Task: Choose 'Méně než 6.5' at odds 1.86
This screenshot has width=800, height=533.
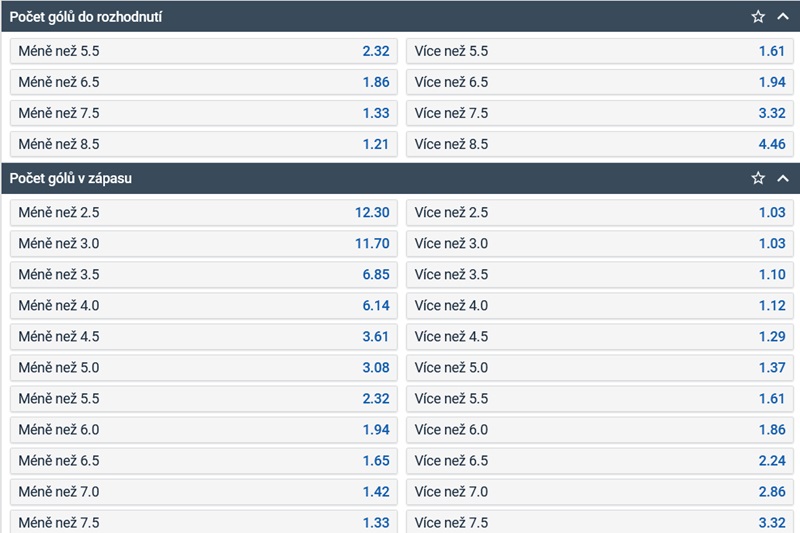Action: pos(204,82)
